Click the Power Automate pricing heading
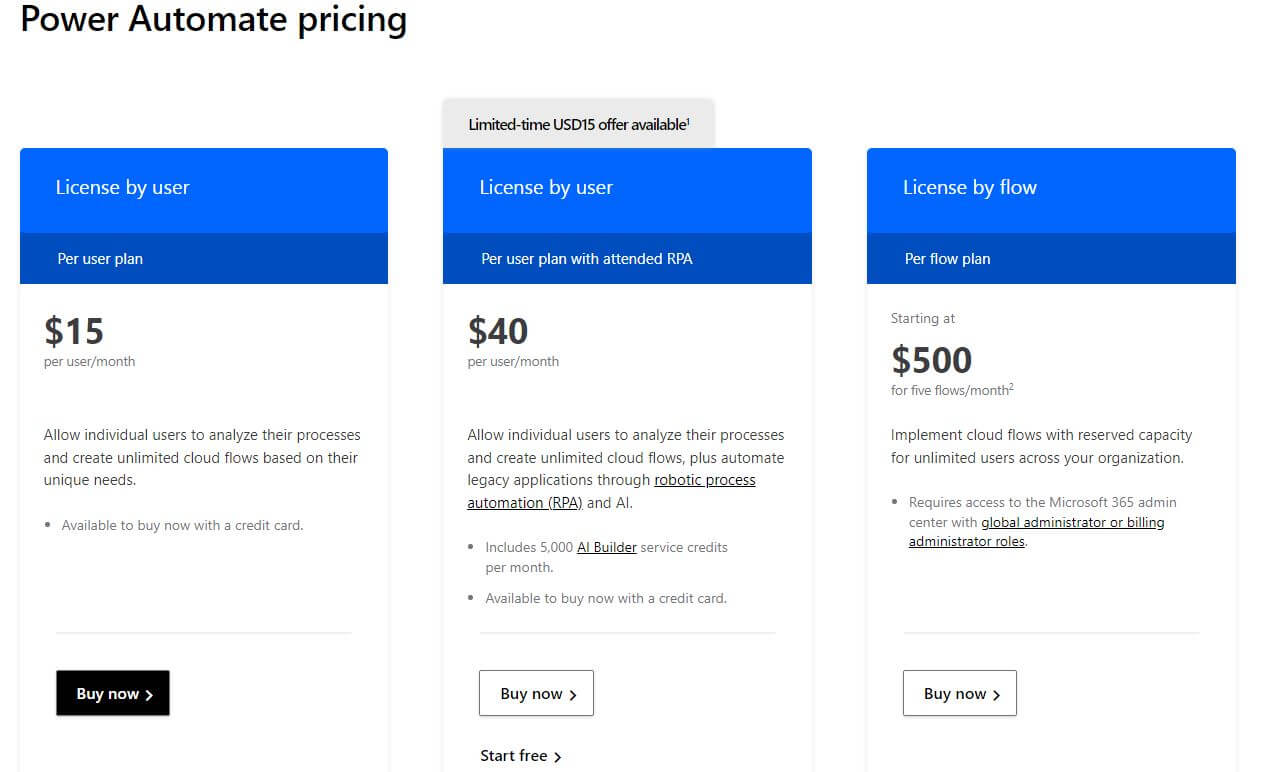Screen dimensions: 1279x772 pos(213,19)
